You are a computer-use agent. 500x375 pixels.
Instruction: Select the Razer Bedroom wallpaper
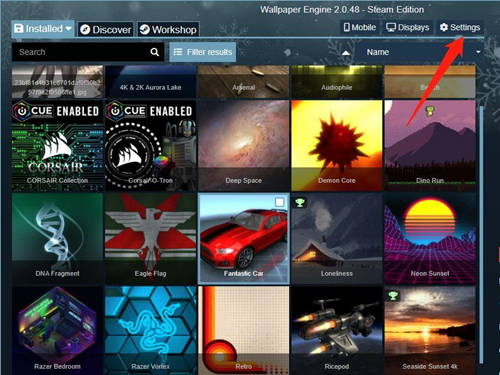tap(57, 331)
